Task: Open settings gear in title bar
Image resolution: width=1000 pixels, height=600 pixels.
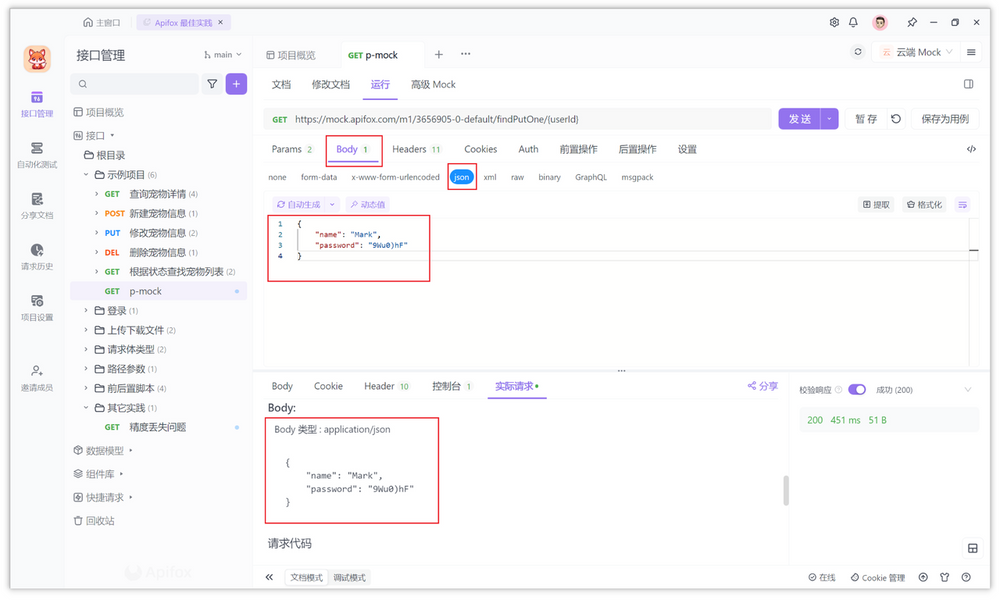Action: 835,22
